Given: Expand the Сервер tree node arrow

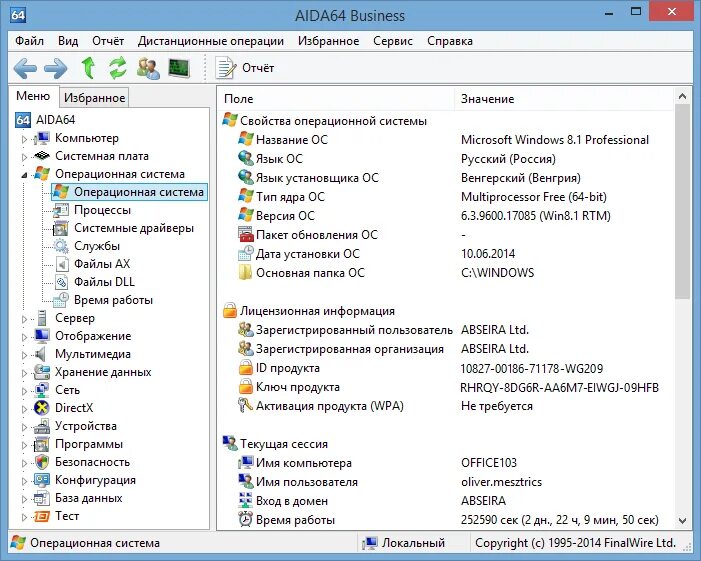Looking at the screenshot, I should (x=25, y=319).
